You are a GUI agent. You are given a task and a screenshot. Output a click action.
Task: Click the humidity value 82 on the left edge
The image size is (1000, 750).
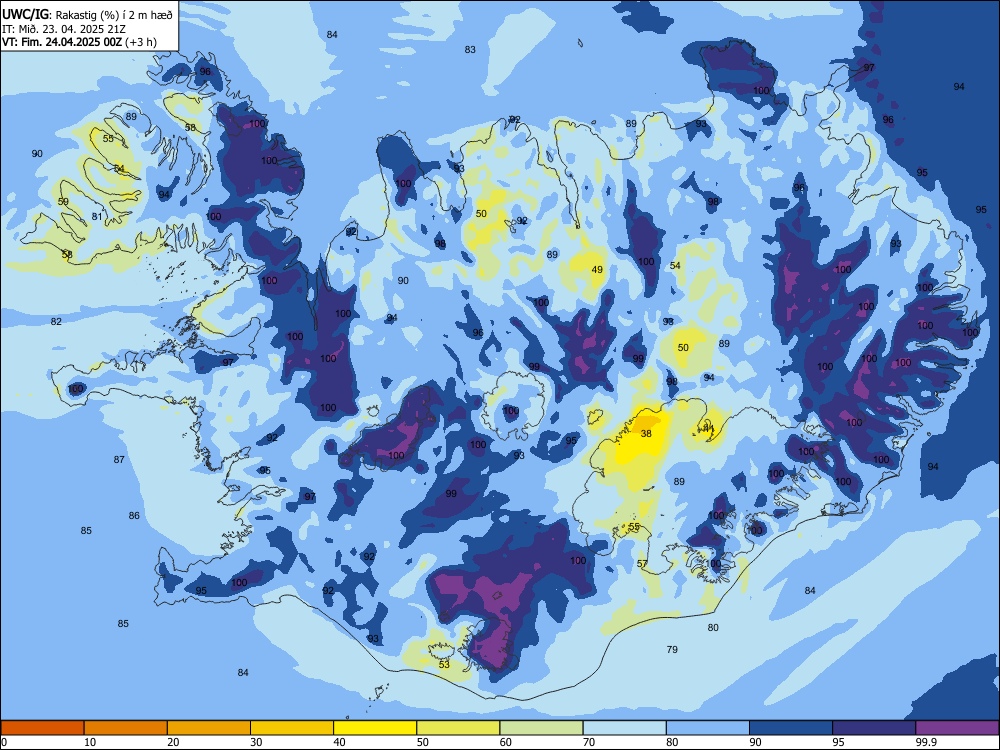(57, 322)
